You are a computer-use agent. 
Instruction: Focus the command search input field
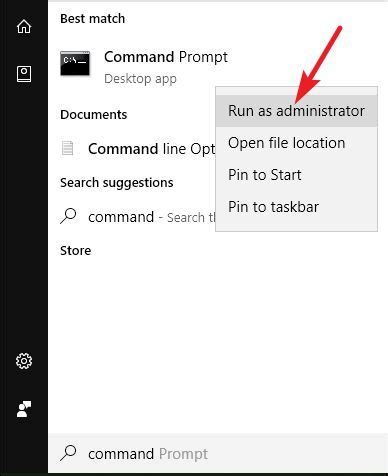pyautogui.click(x=218, y=453)
